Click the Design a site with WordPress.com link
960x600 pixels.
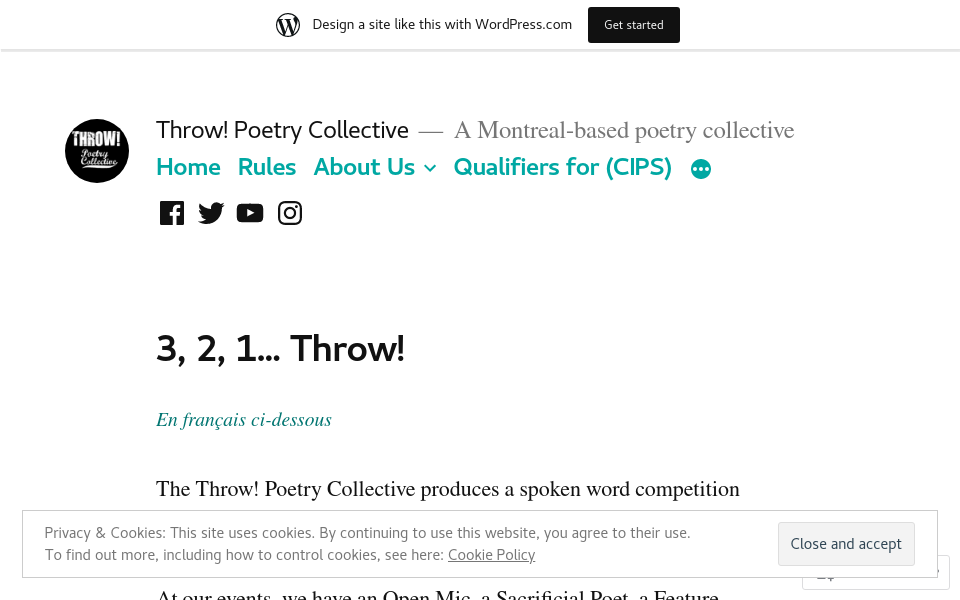[x=442, y=24]
